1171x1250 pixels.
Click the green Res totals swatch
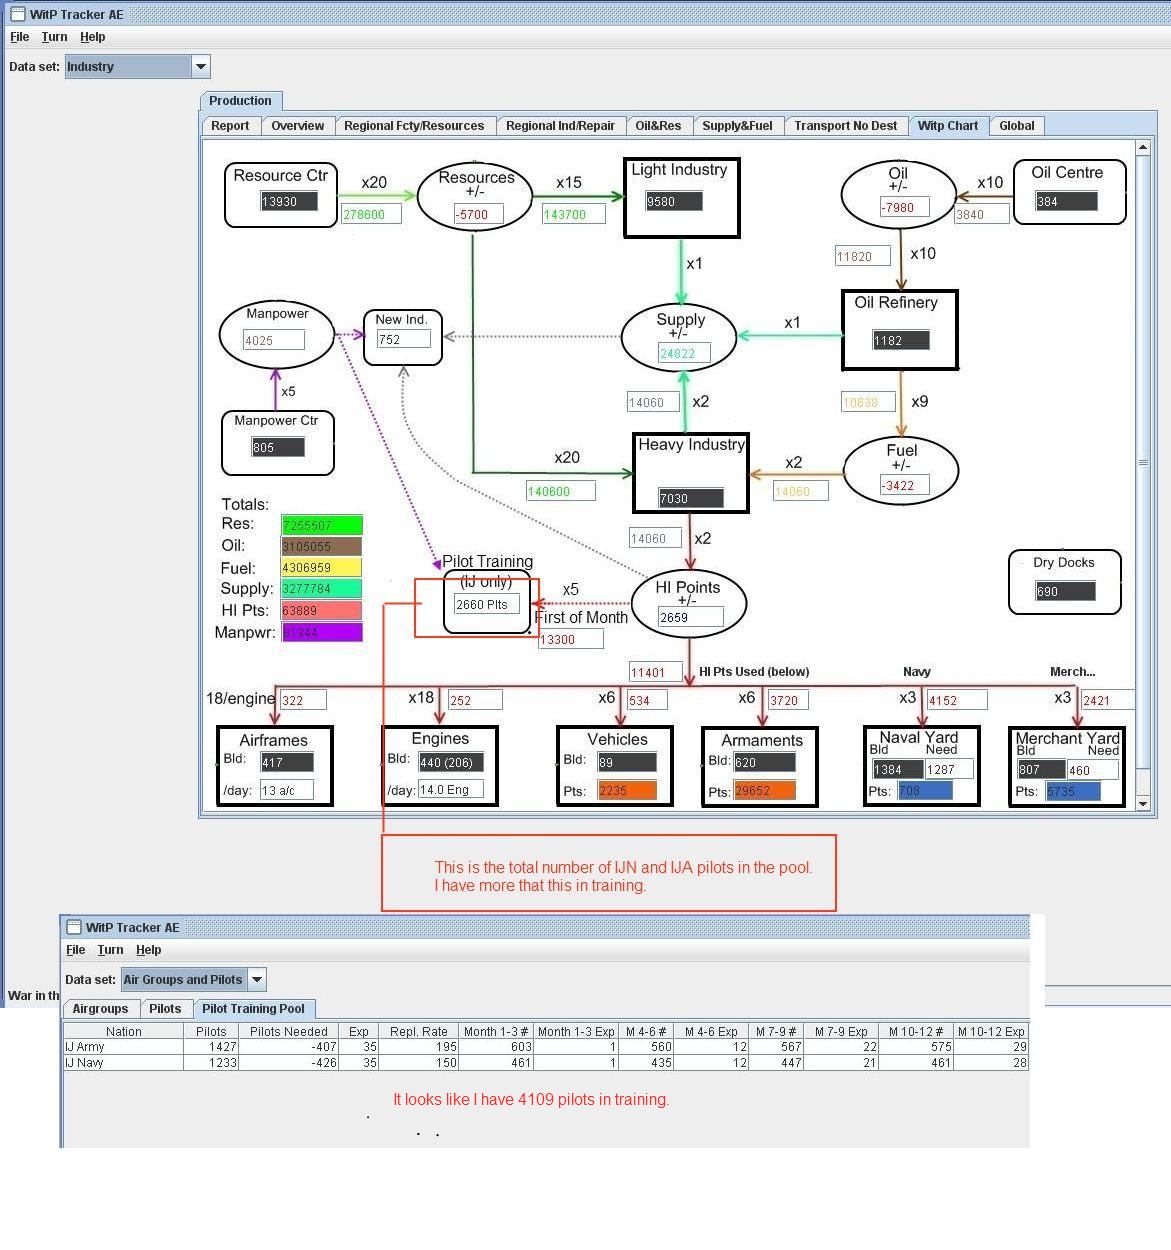pos(322,525)
